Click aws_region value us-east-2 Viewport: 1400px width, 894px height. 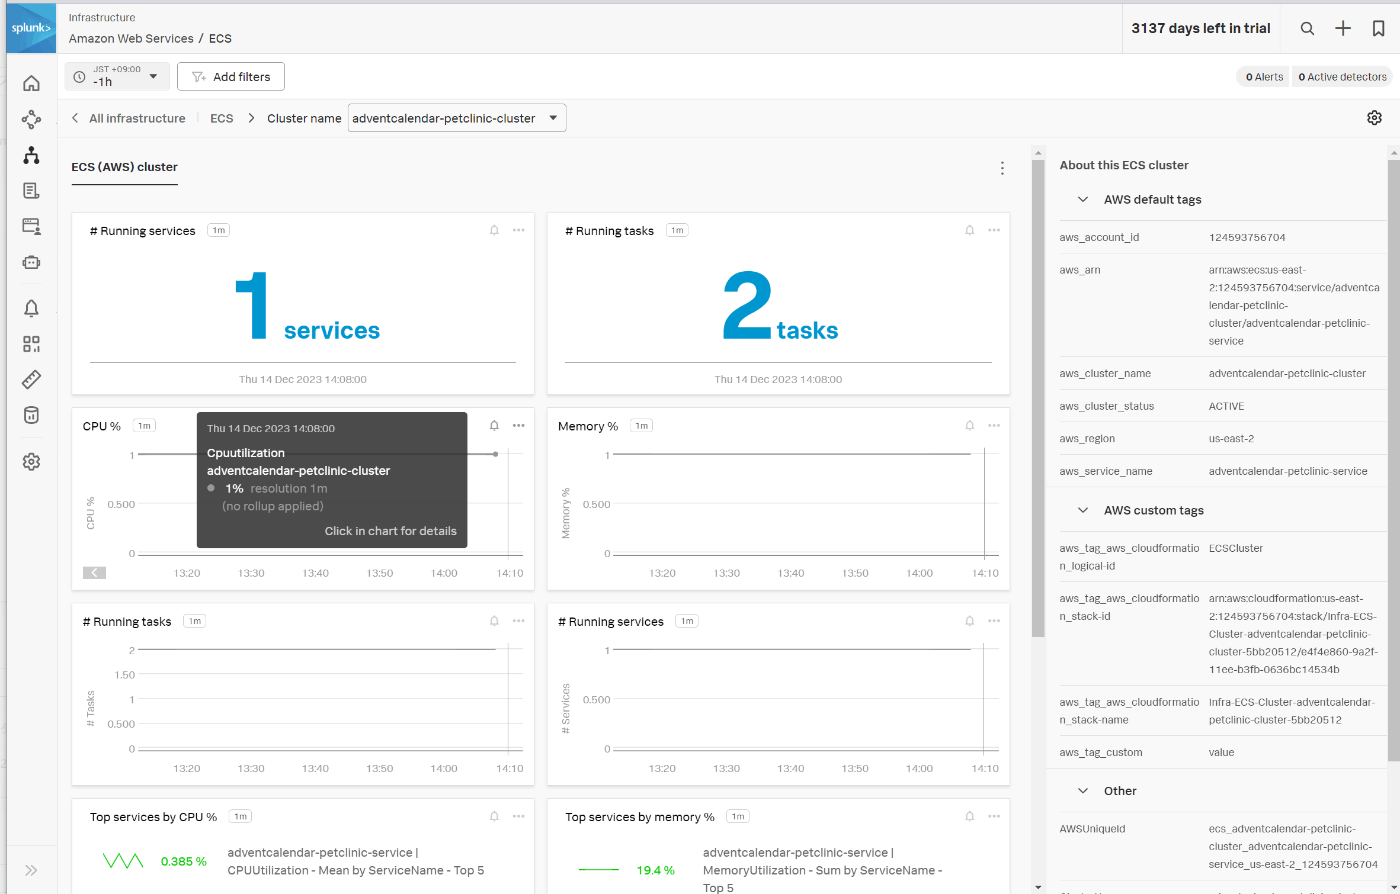(1231, 438)
